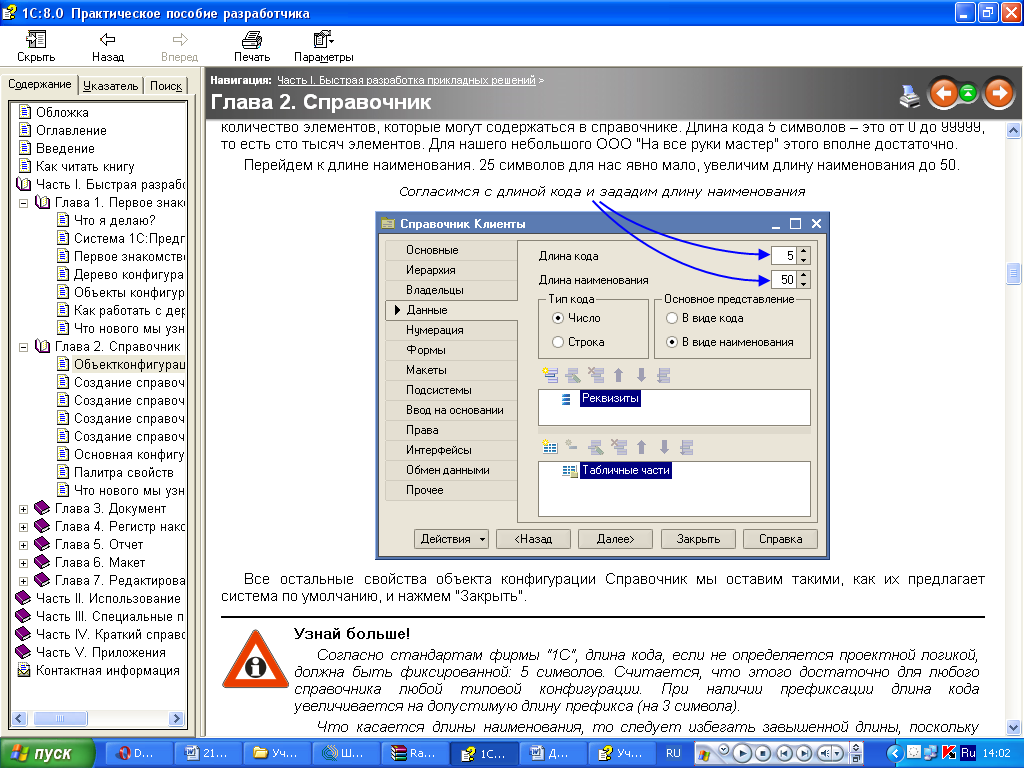
Task: Select the Число radio button
Action: 558,318
